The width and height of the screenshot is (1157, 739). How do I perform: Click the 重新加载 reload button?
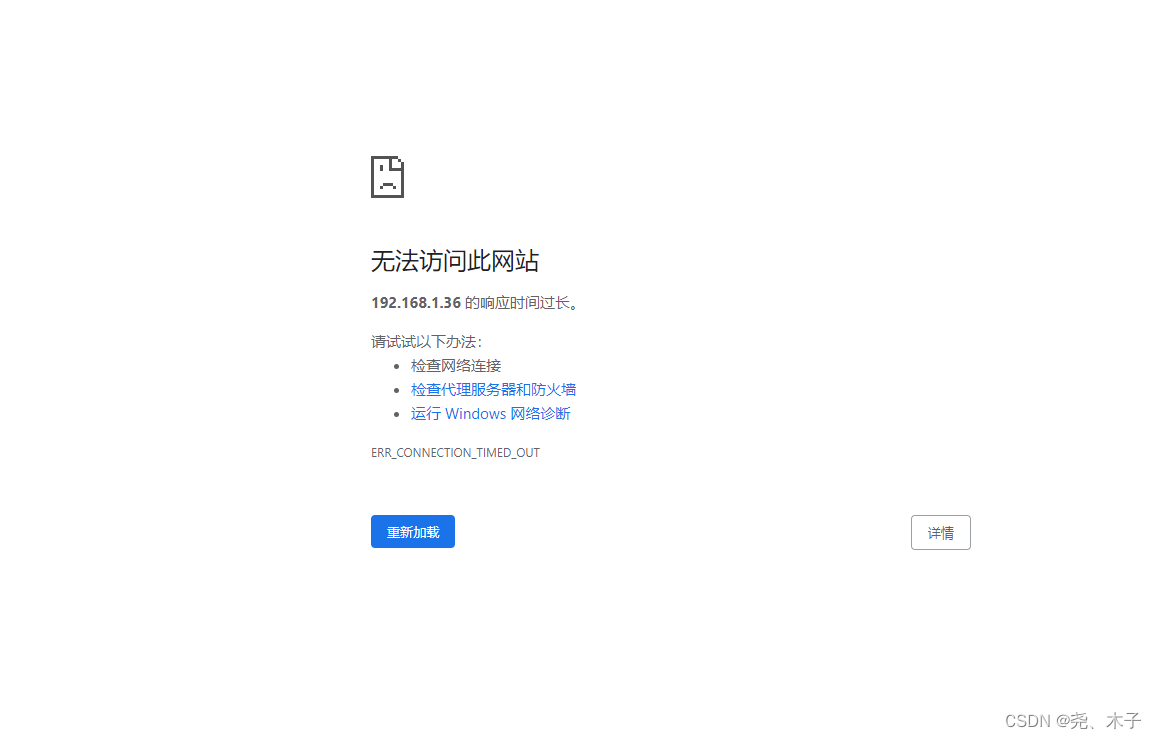pyautogui.click(x=412, y=531)
